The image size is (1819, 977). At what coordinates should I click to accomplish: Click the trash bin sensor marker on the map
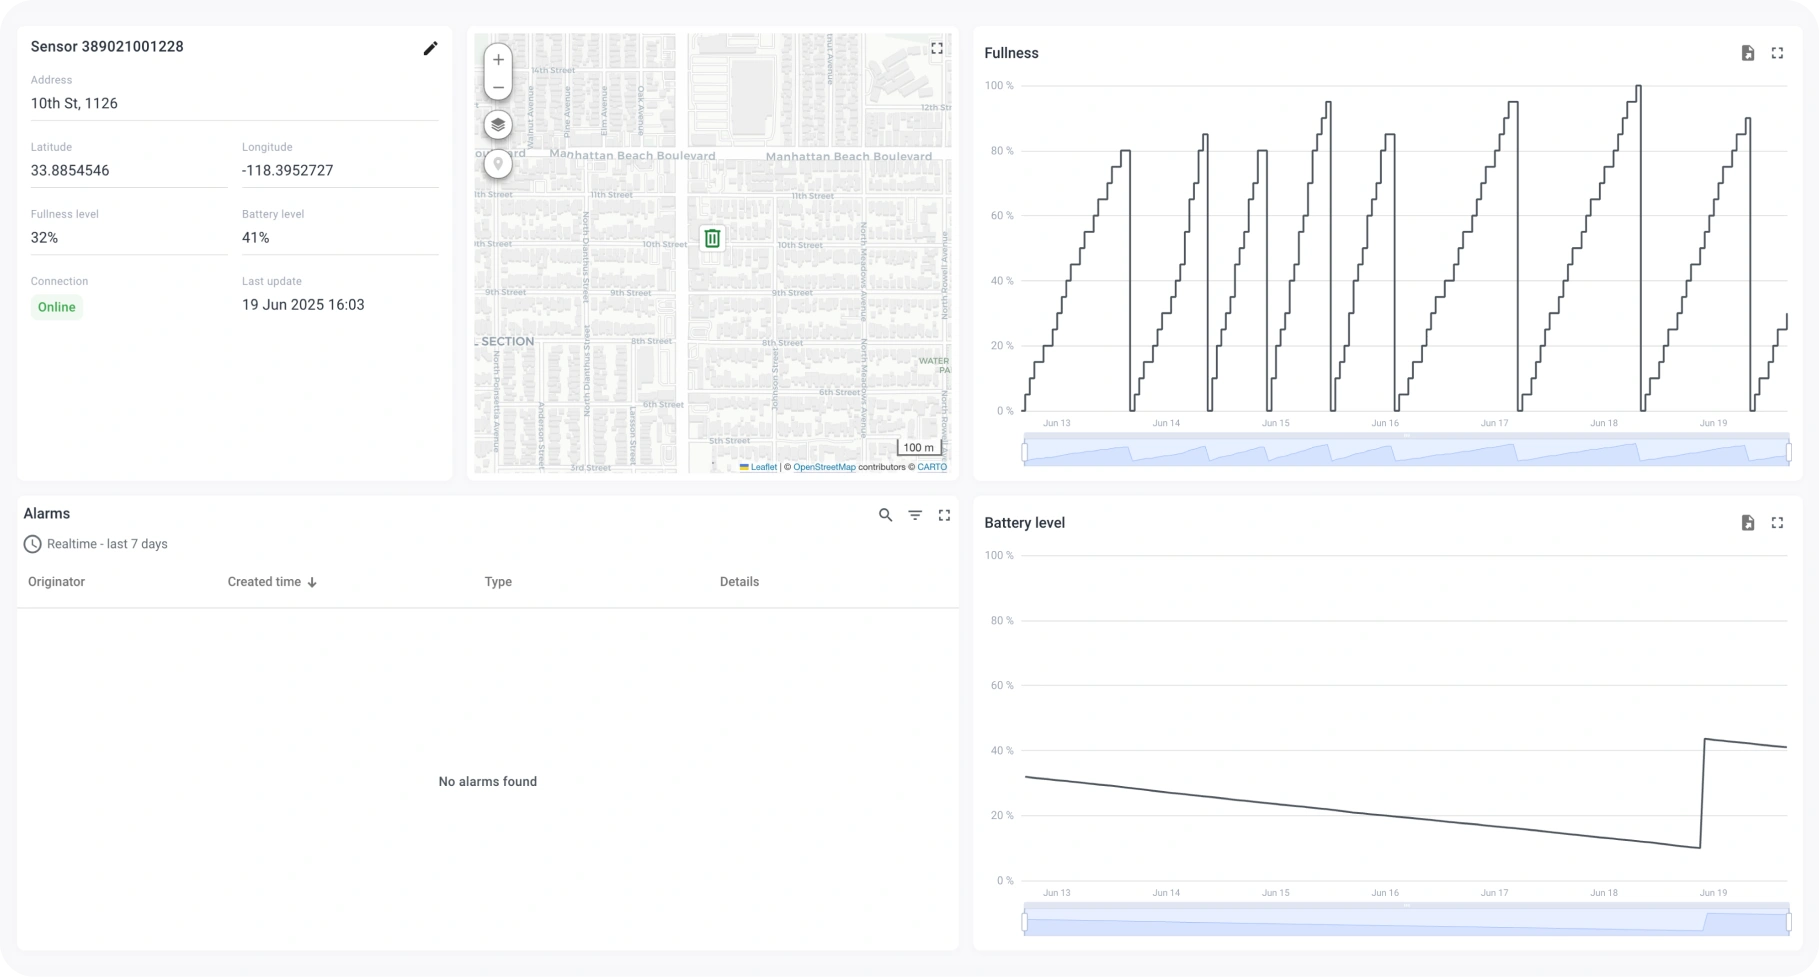[x=710, y=238]
